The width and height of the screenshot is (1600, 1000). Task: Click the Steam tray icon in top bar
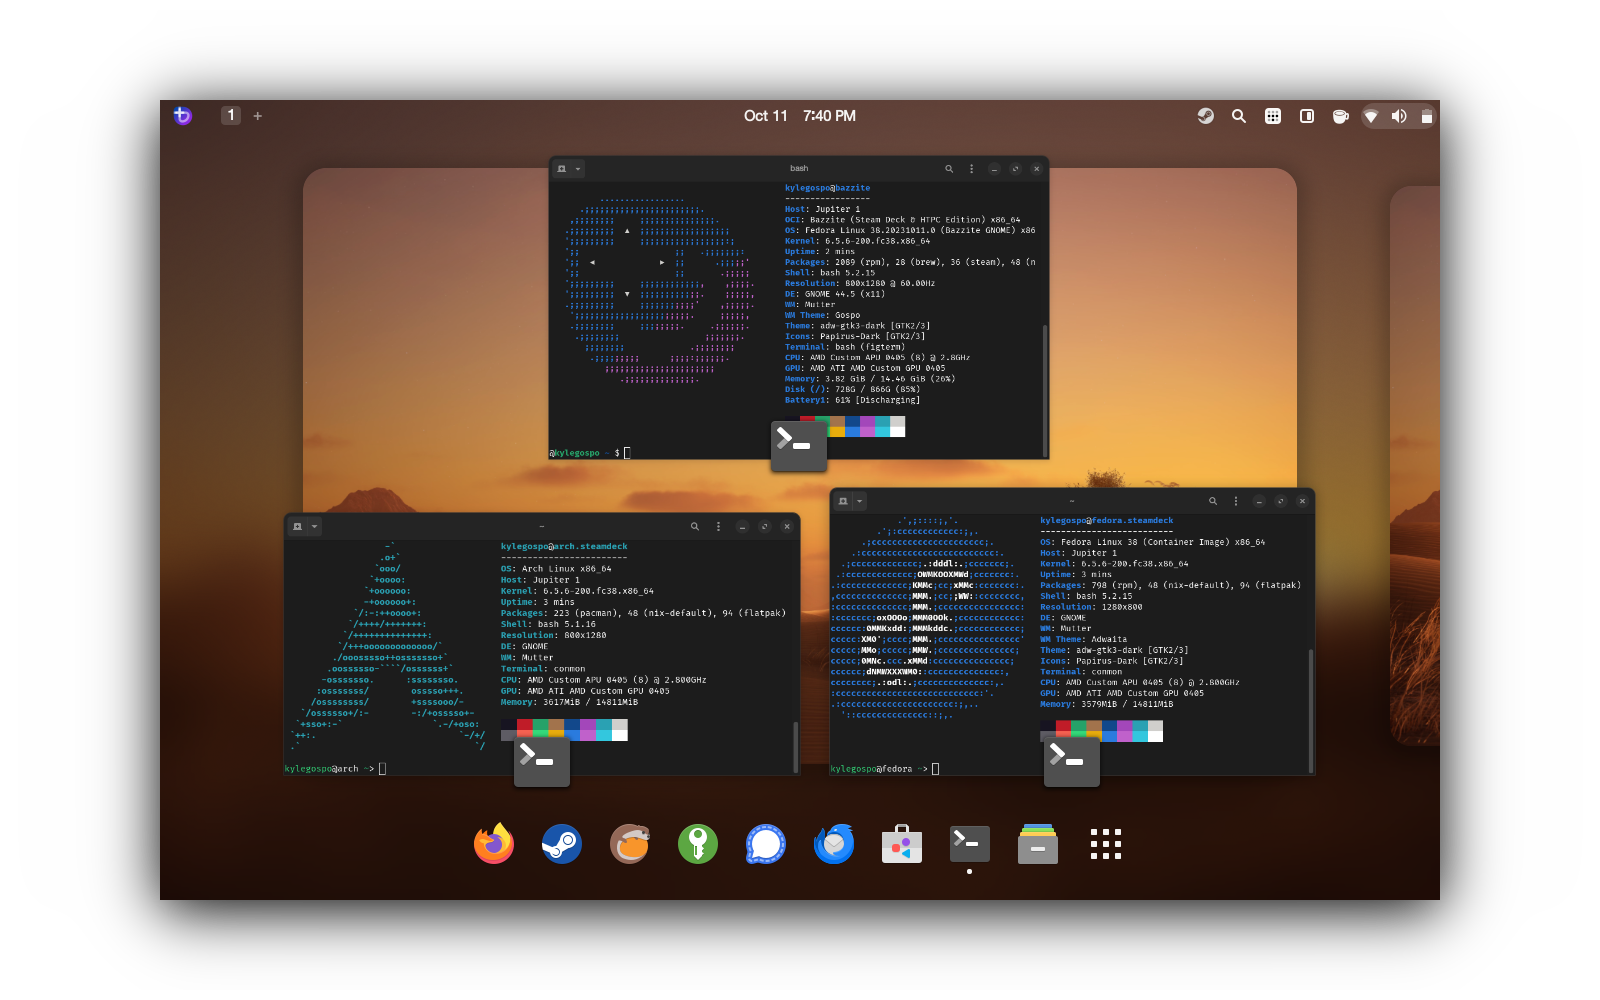tap(1206, 116)
